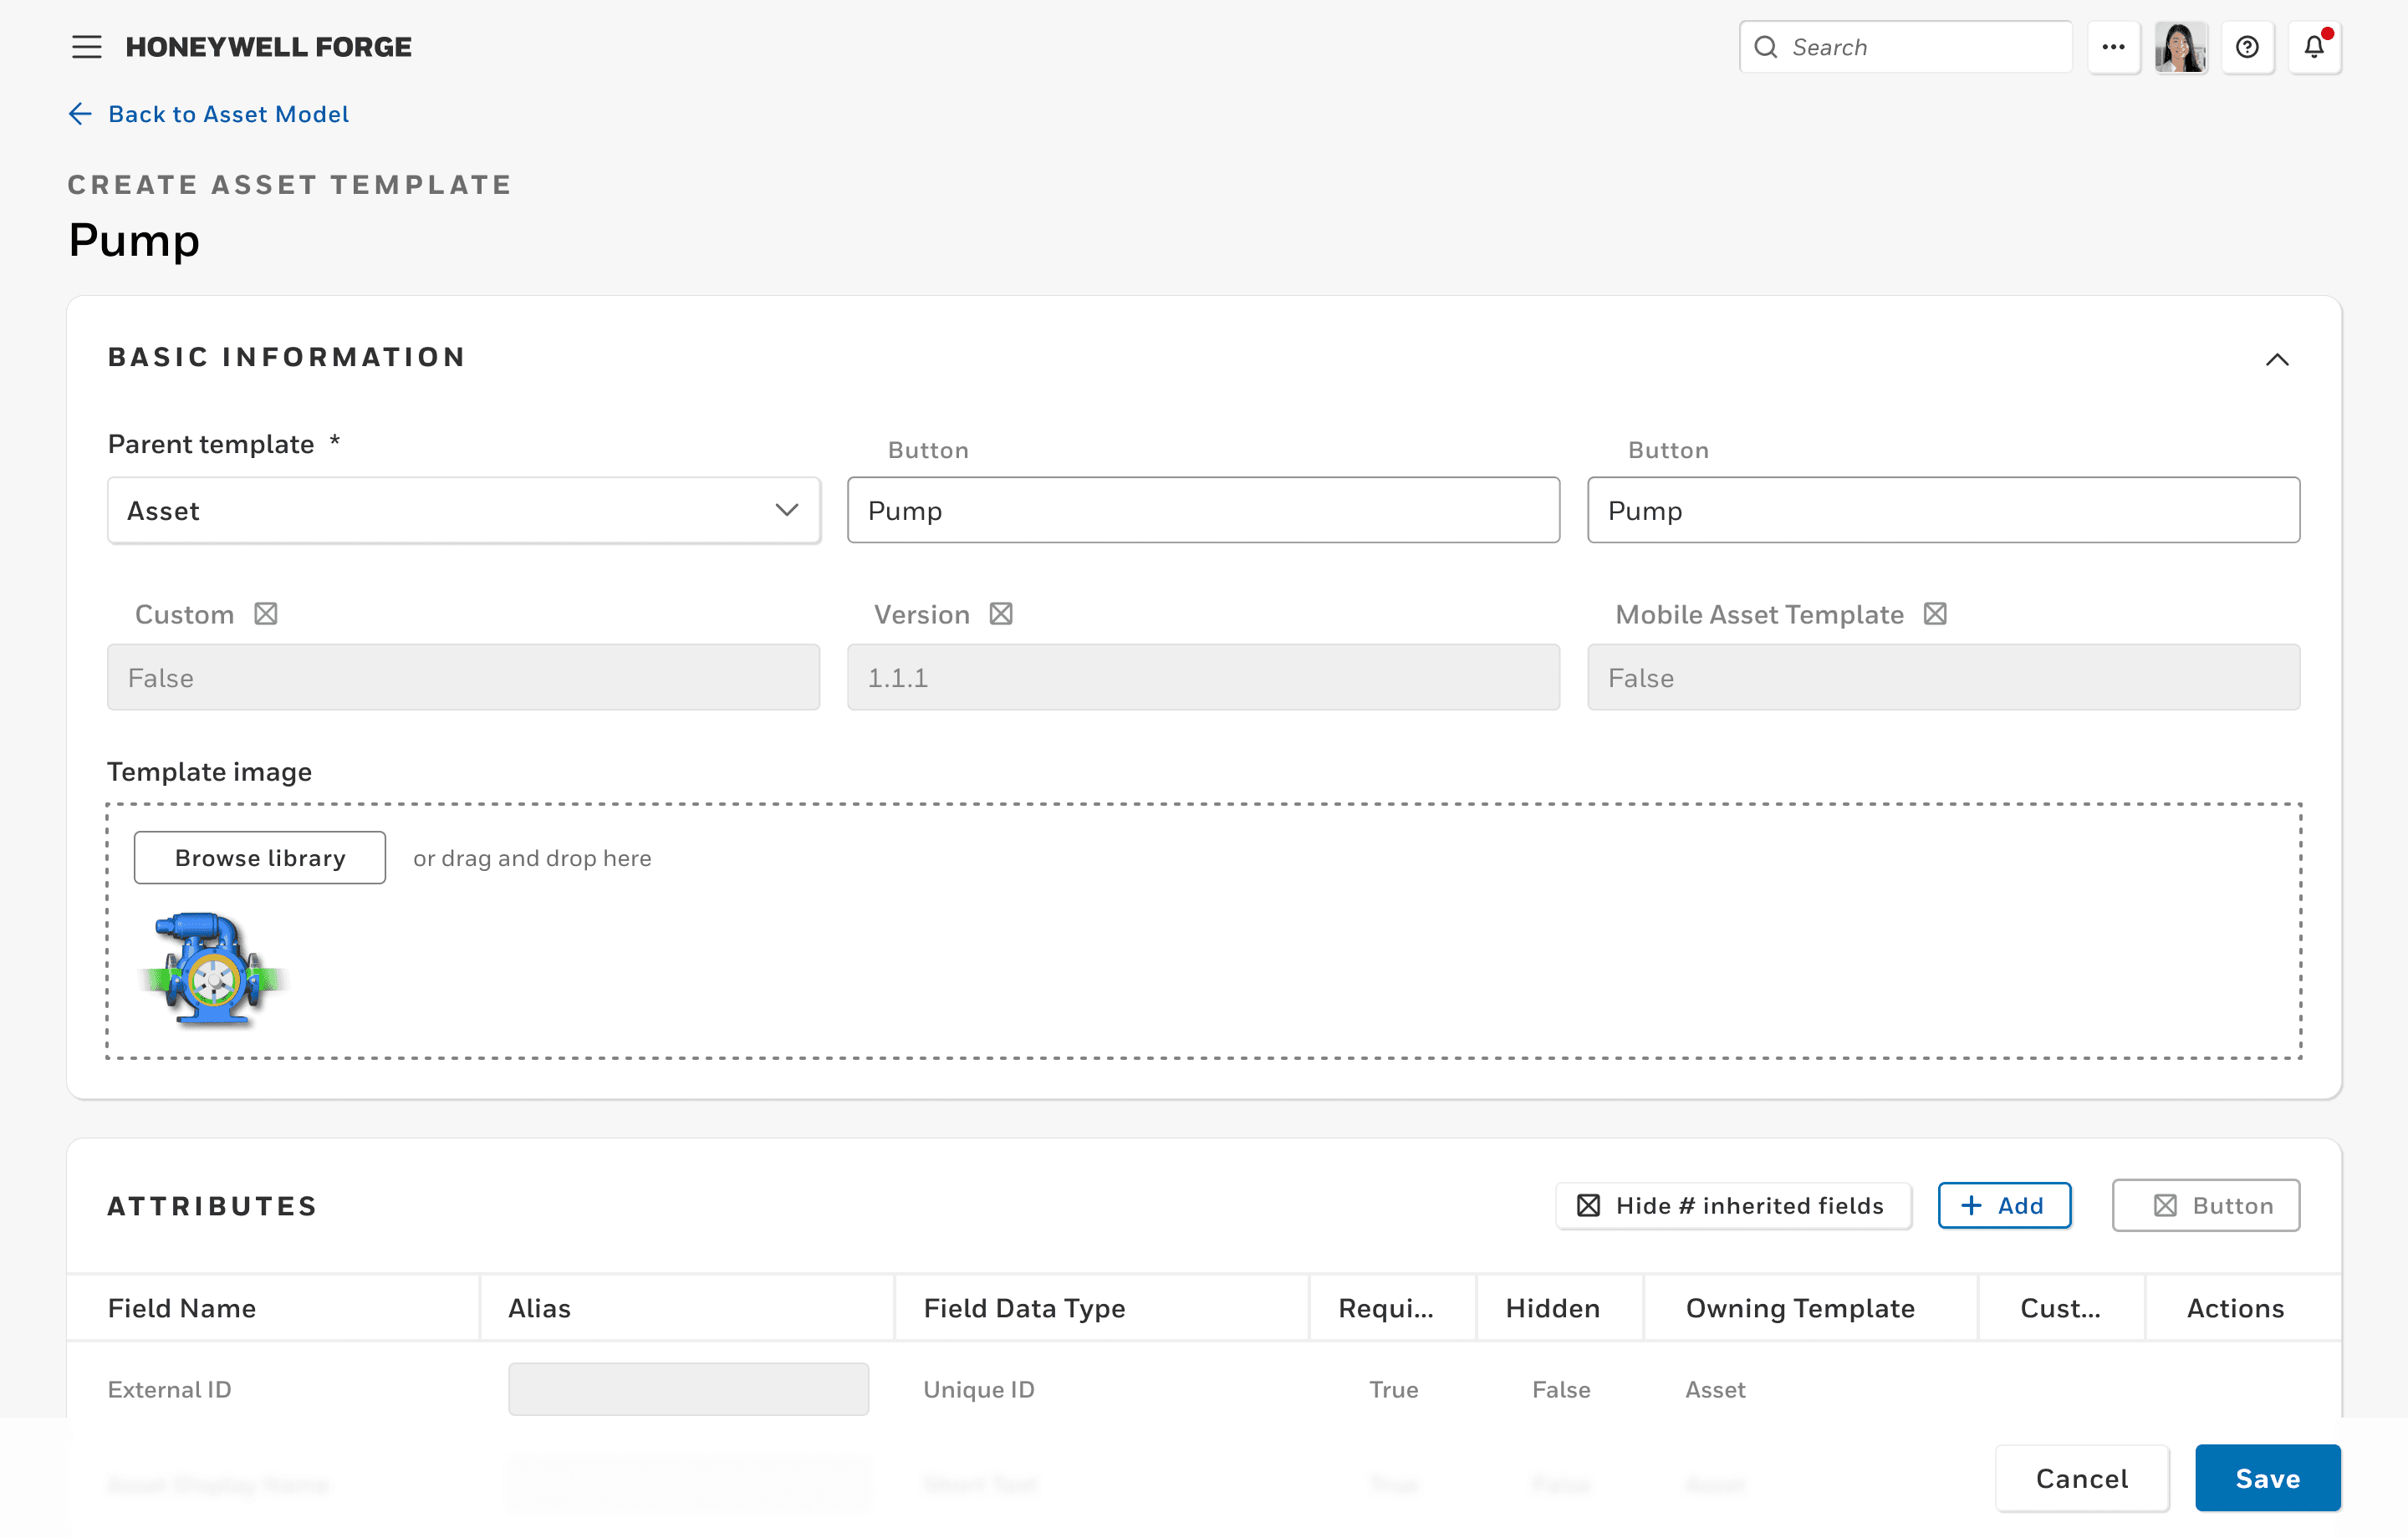Open the three-dot menu options
The height and width of the screenshot is (1538, 2408).
[2110, 48]
